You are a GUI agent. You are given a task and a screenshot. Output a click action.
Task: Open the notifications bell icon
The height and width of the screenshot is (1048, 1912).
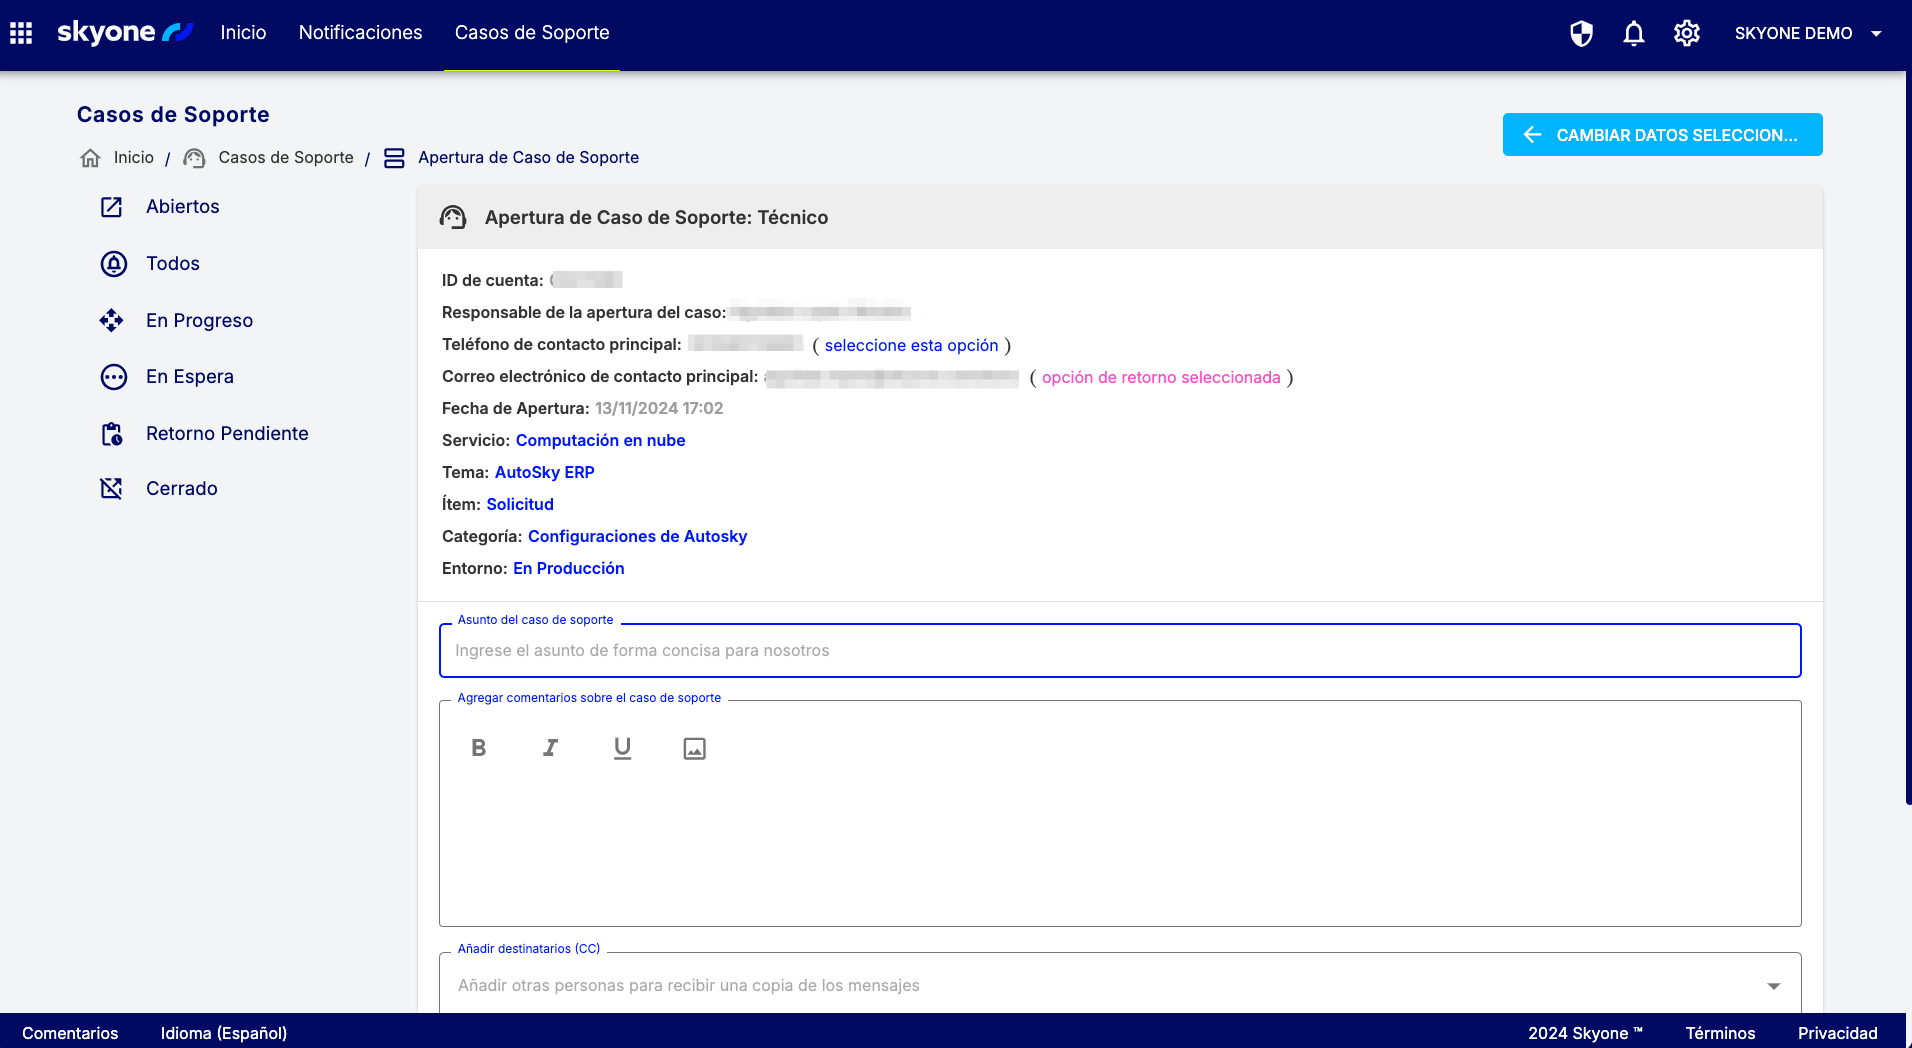point(1634,33)
